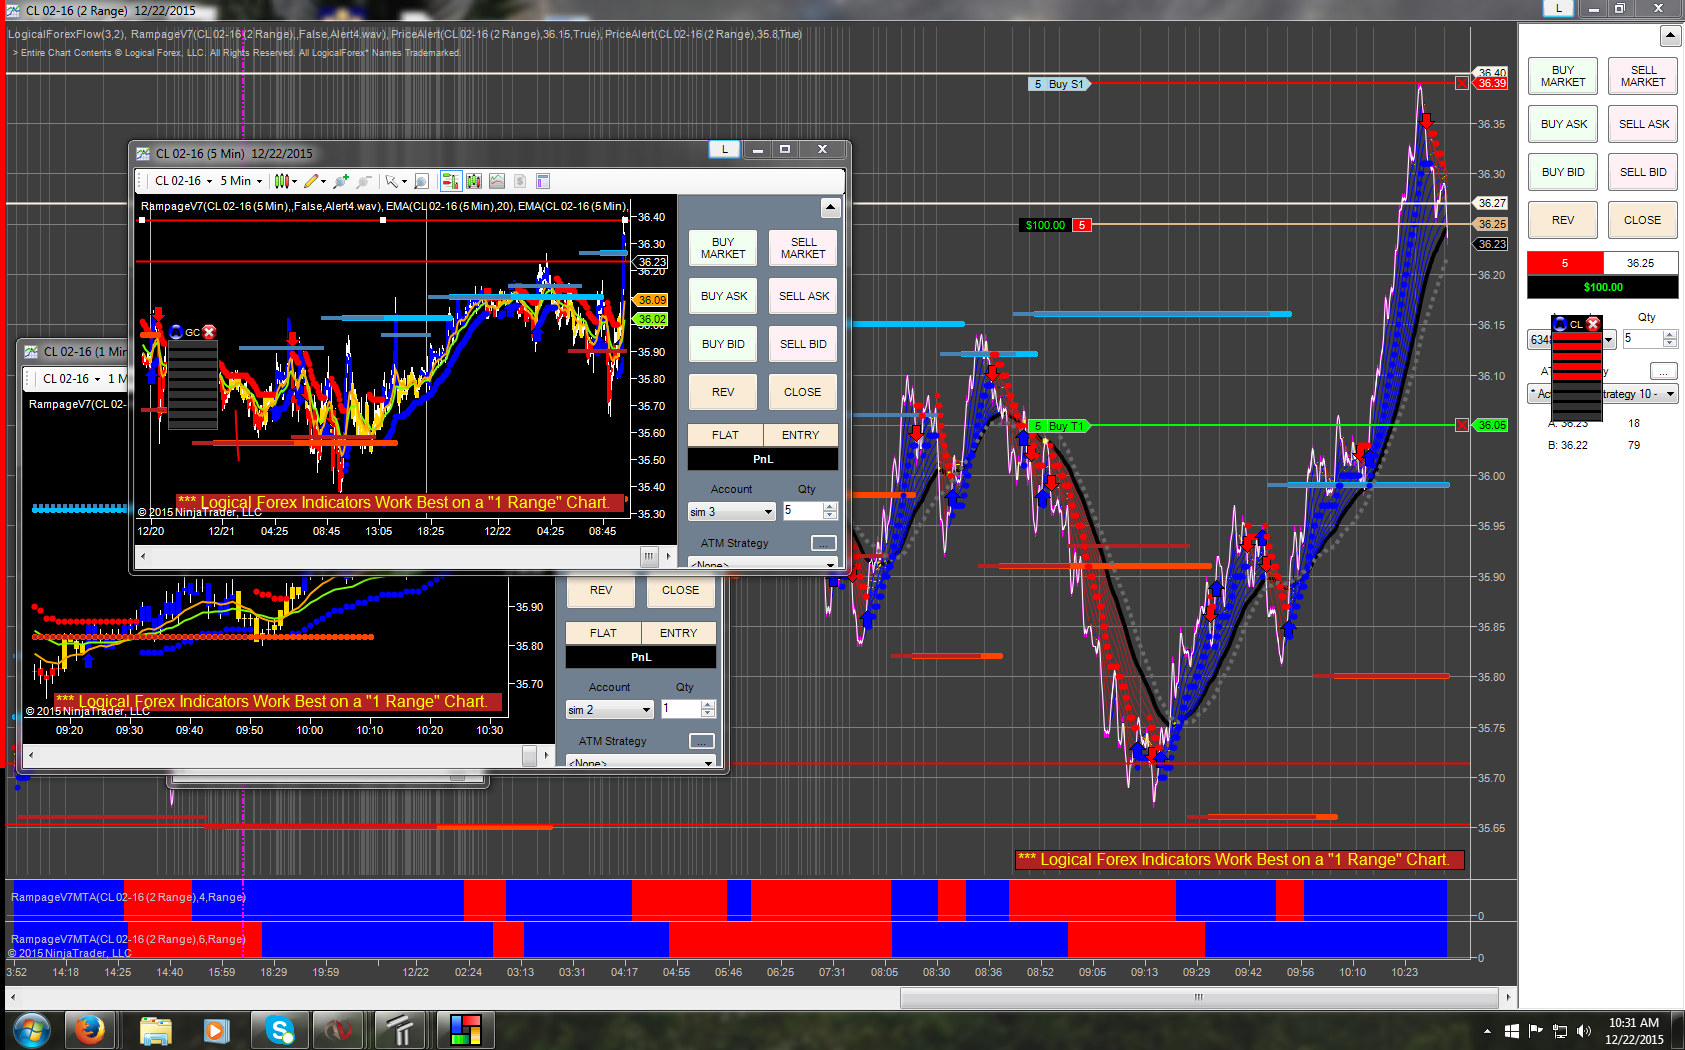1685x1050 pixels.
Task: Click the main chart horizontal scrollbar thumb
Action: tap(1199, 997)
